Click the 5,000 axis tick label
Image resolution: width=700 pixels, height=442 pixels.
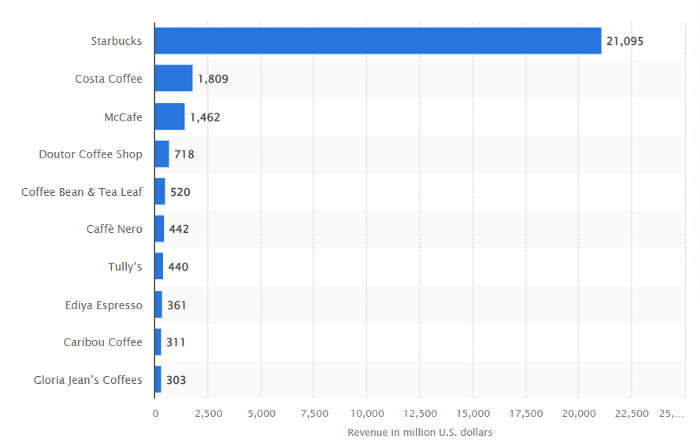(x=262, y=414)
